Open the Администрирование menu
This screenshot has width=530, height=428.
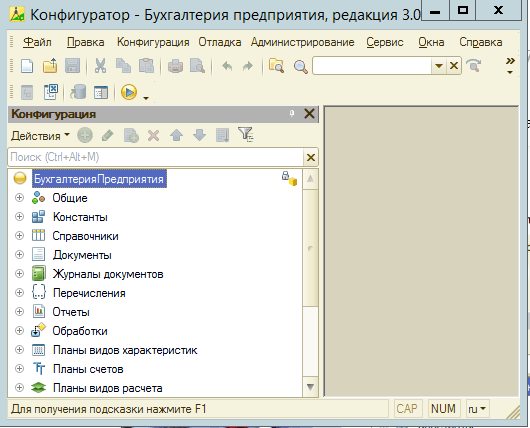pos(303,42)
